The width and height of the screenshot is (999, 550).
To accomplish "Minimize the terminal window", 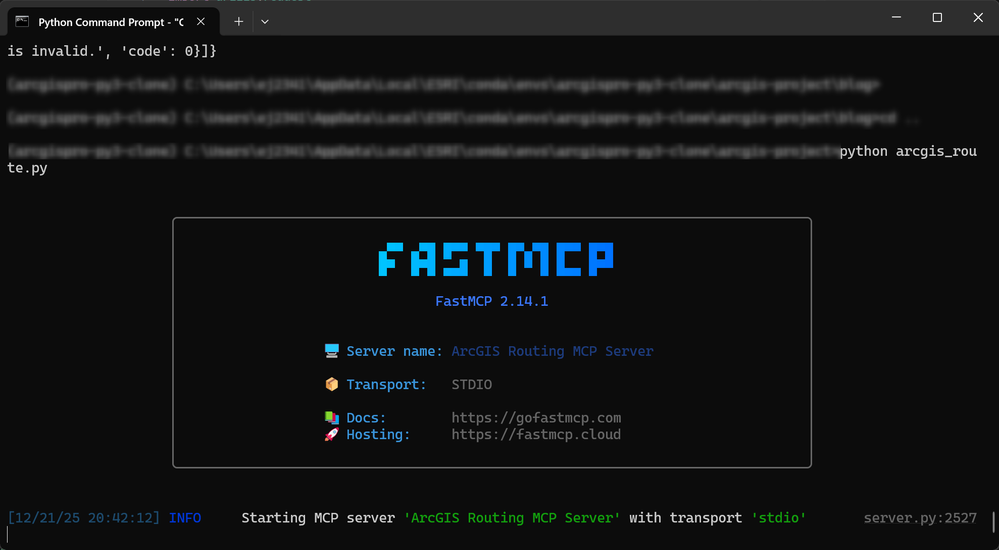I will [896, 18].
